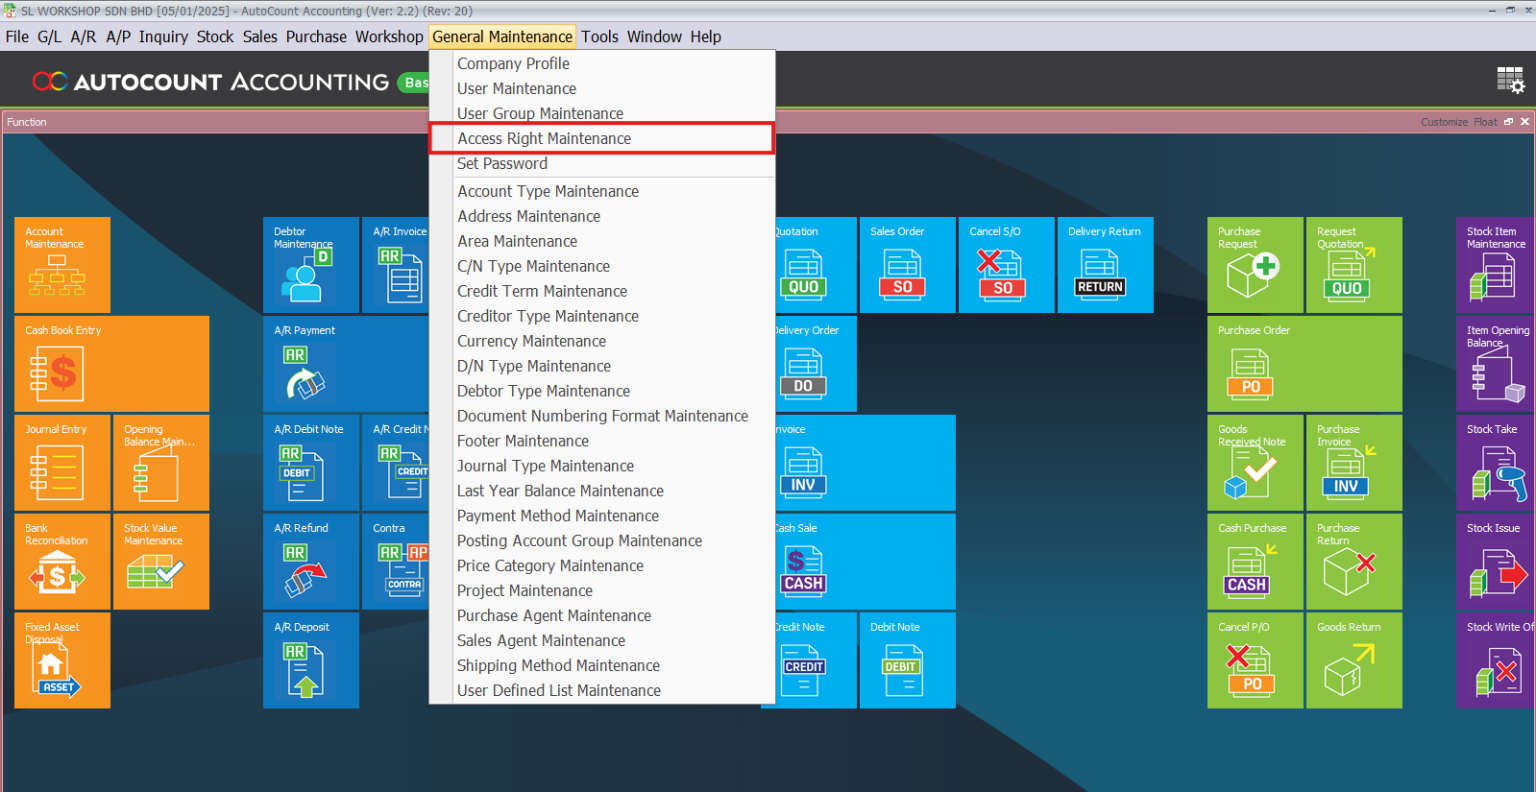Select Access Right Maintenance menu entry
Viewport: 1536px width, 792px height.
[x=602, y=139]
